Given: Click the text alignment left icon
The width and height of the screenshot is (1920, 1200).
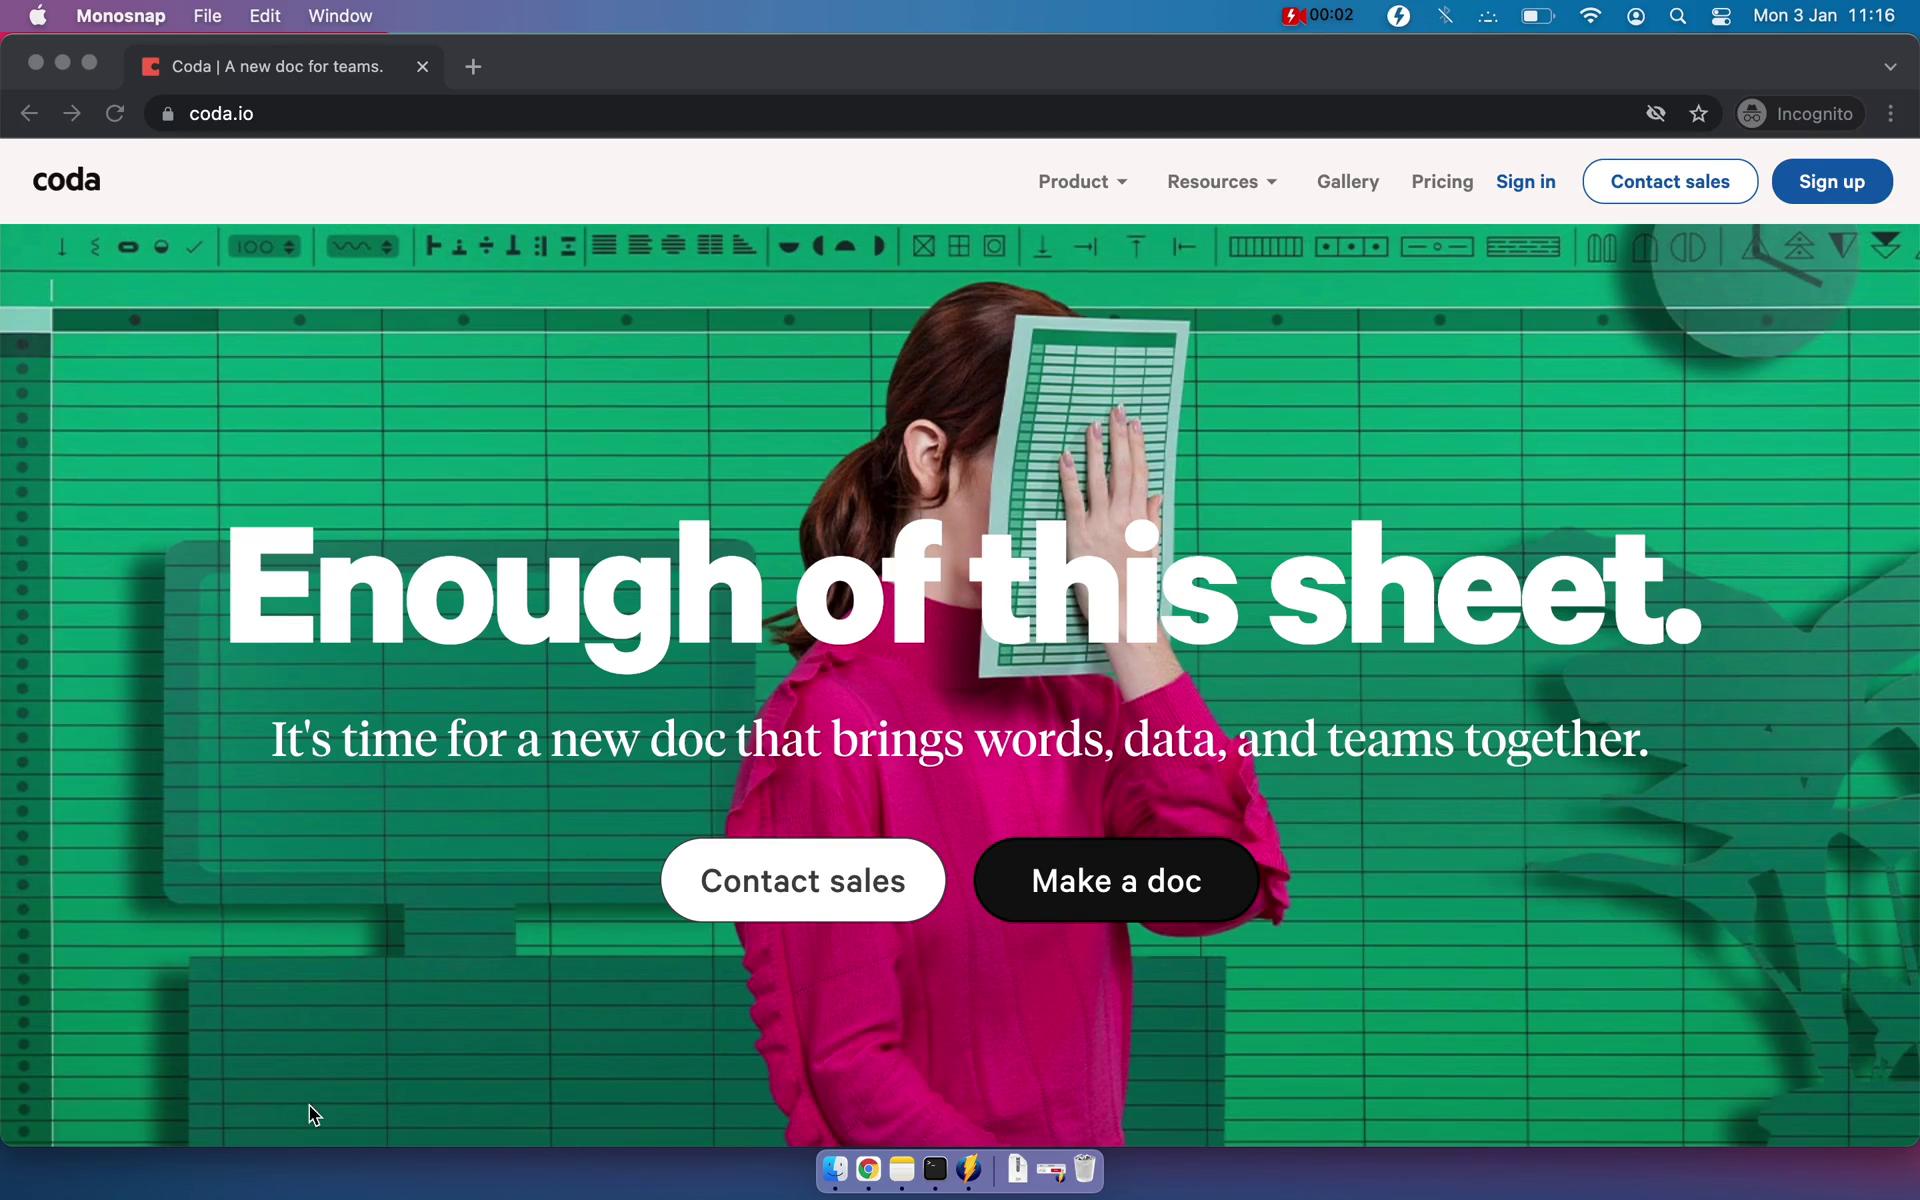Looking at the screenshot, I should coord(605,247).
